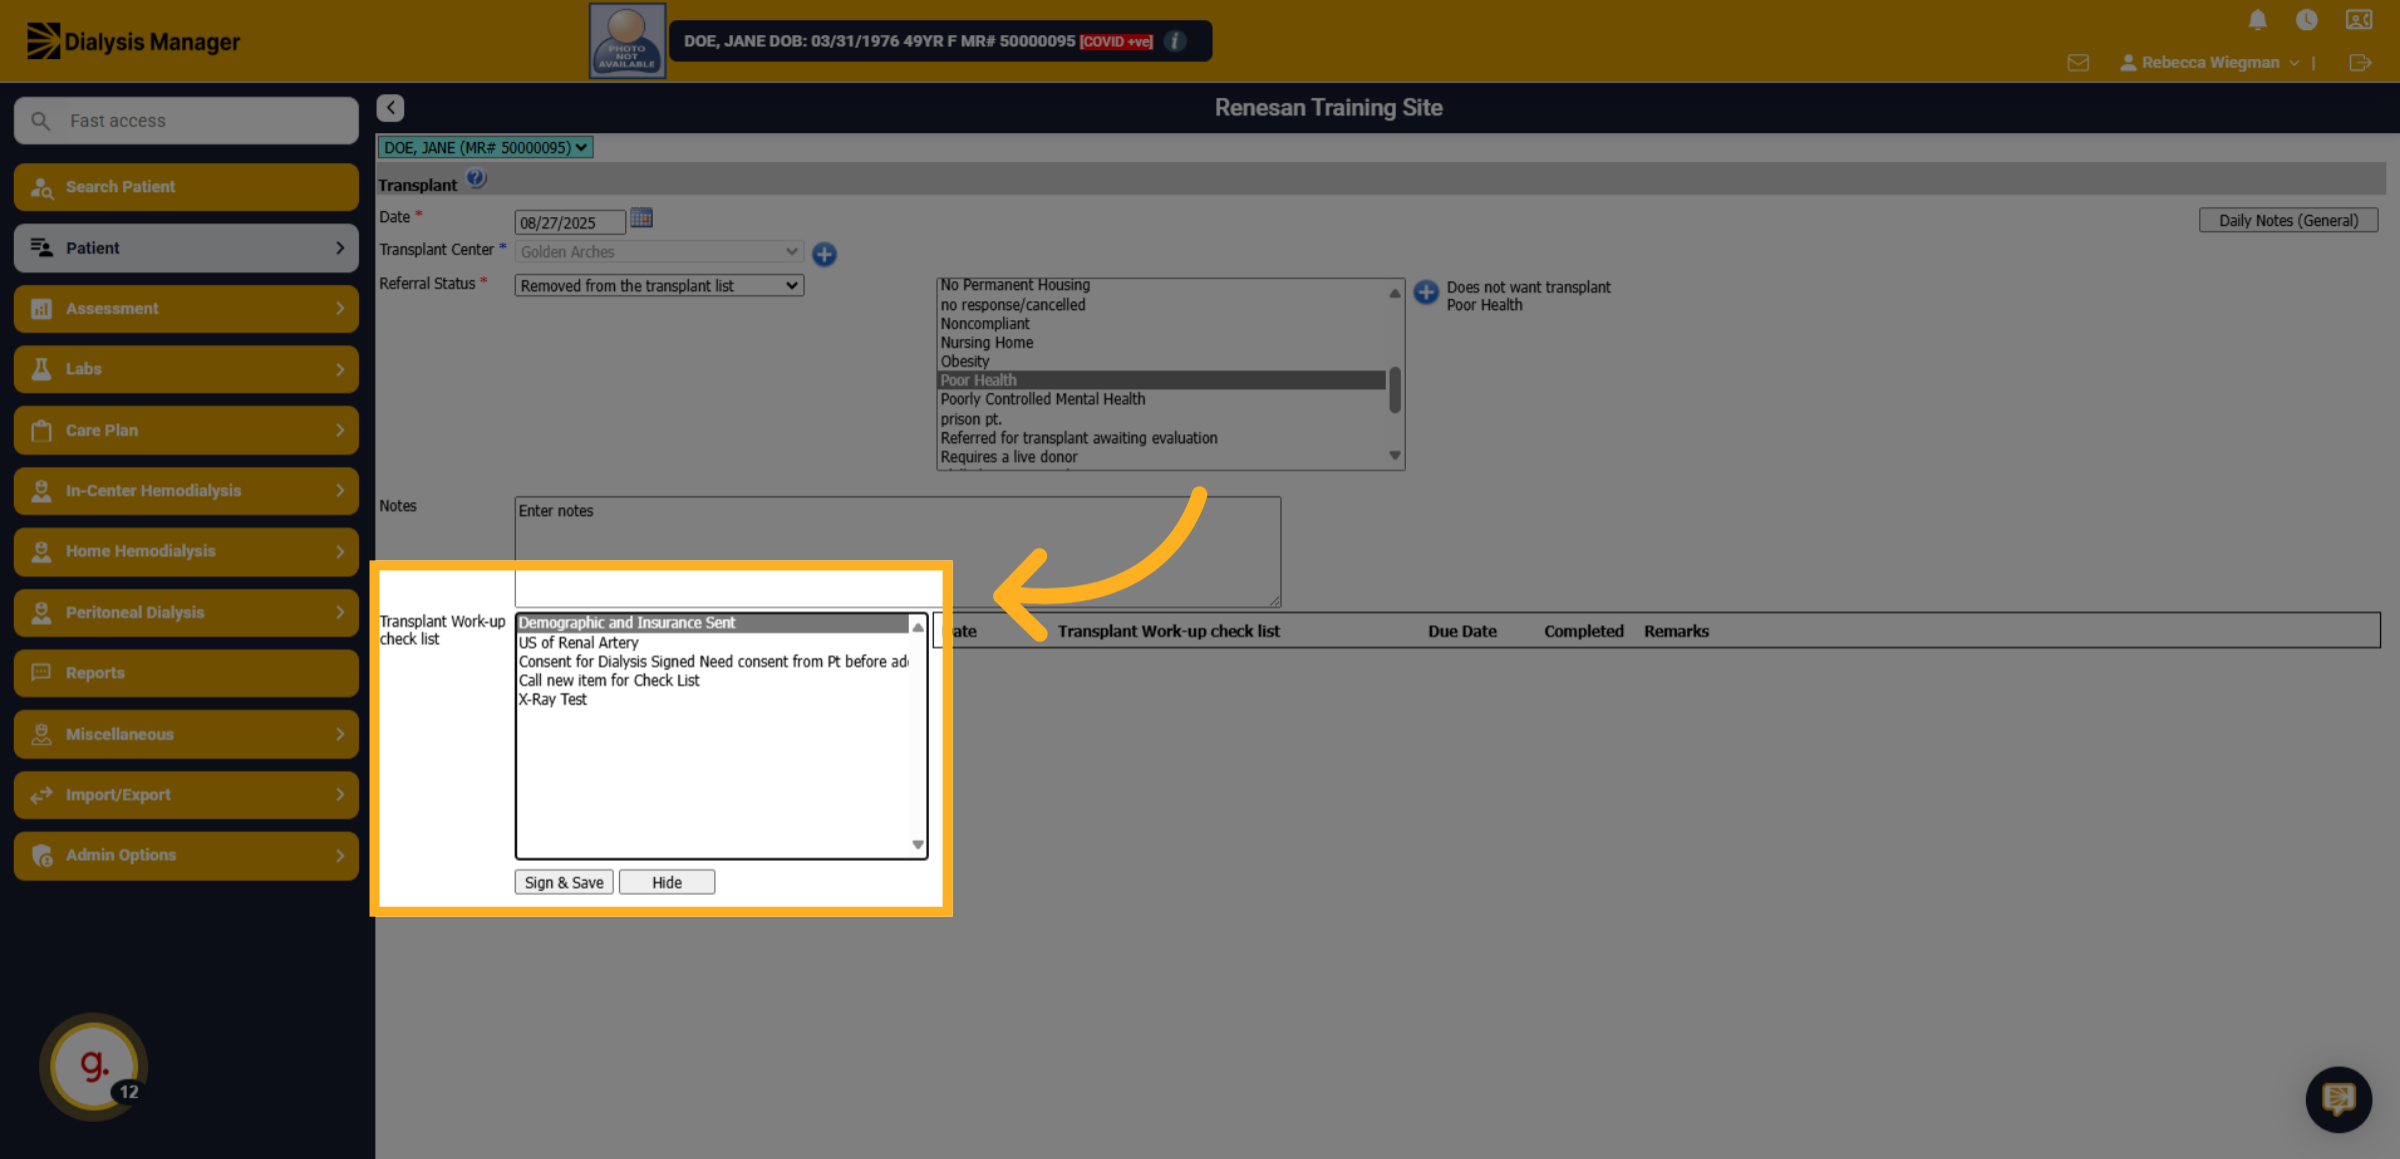This screenshot has height=1159, width=2400.
Task: Add new Transplant Center with plus icon
Action: [x=824, y=253]
